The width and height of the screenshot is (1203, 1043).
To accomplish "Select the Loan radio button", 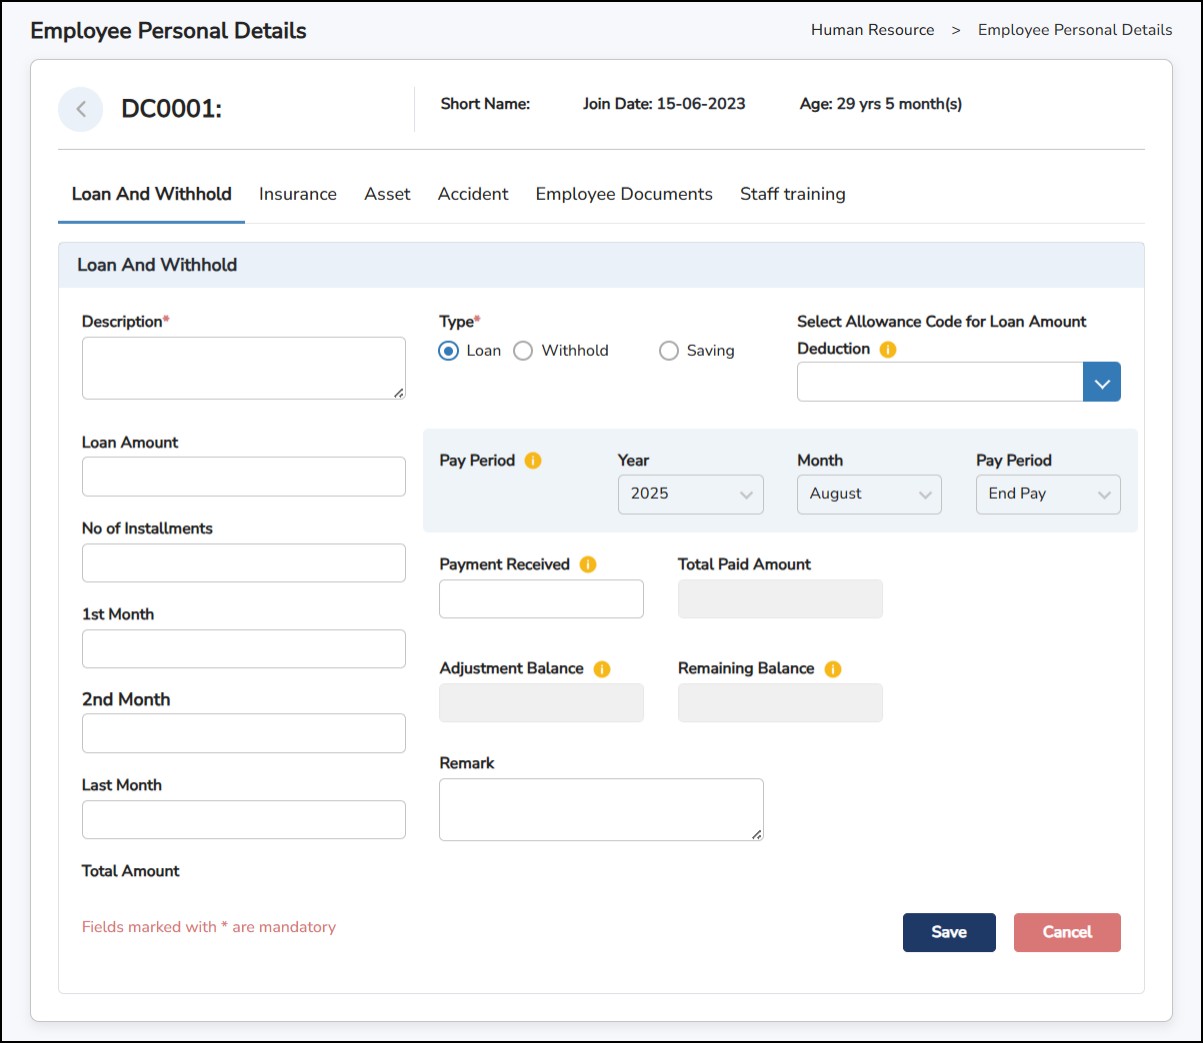I will (x=449, y=351).
